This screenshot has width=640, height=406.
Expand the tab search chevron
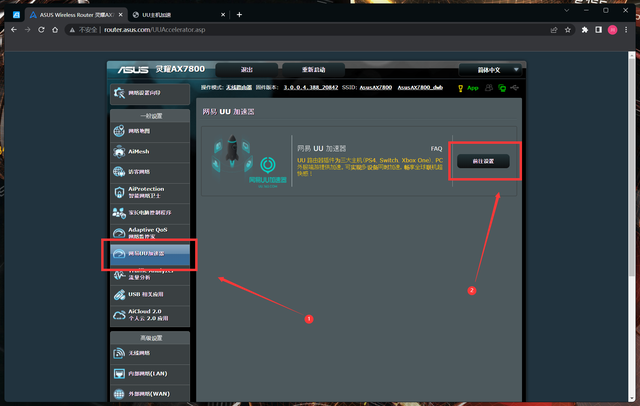[x=567, y=11]
